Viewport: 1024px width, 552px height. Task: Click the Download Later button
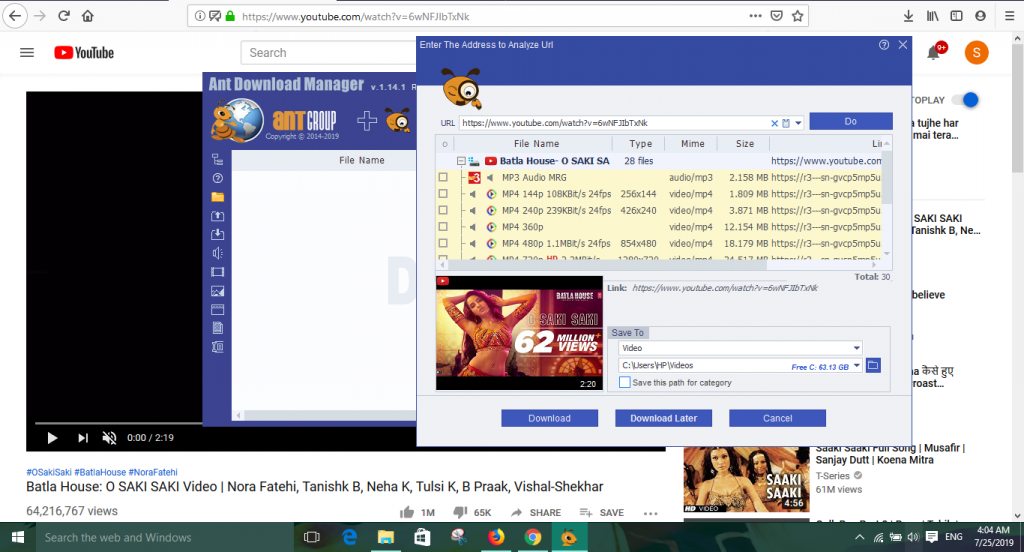coord(664,418)
